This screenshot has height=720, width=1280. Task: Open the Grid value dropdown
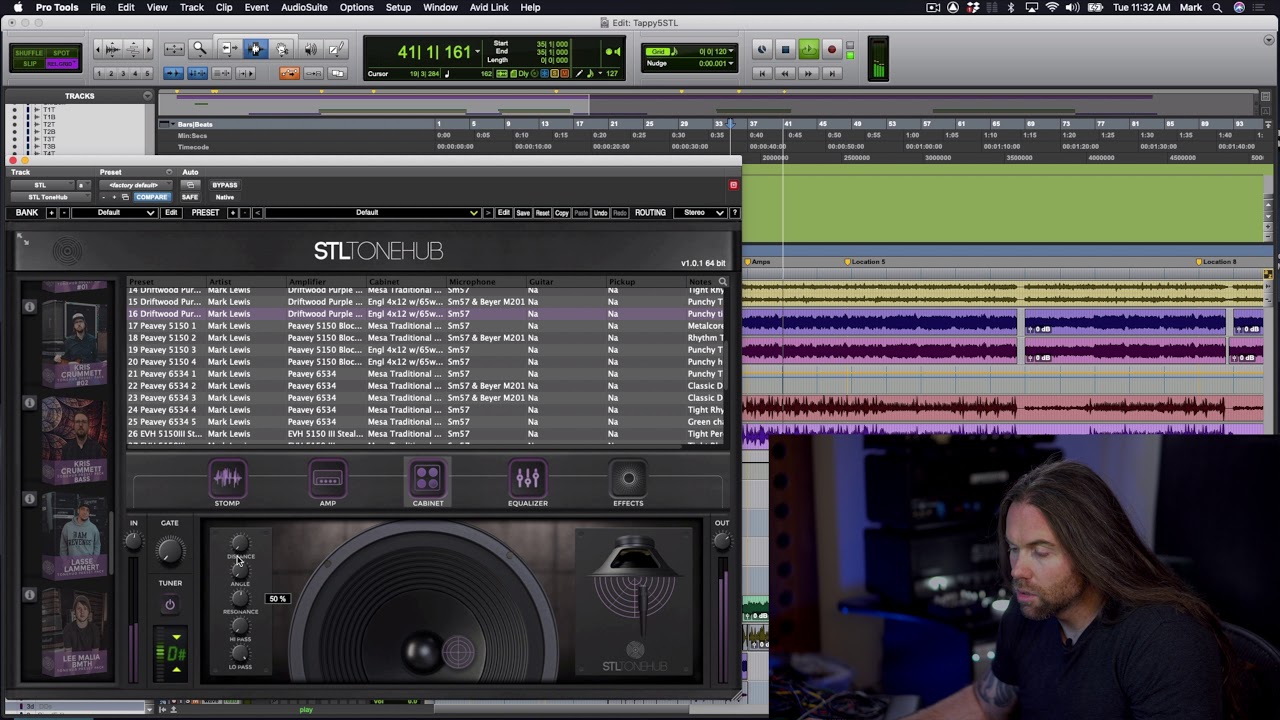[x=732, y=51]
